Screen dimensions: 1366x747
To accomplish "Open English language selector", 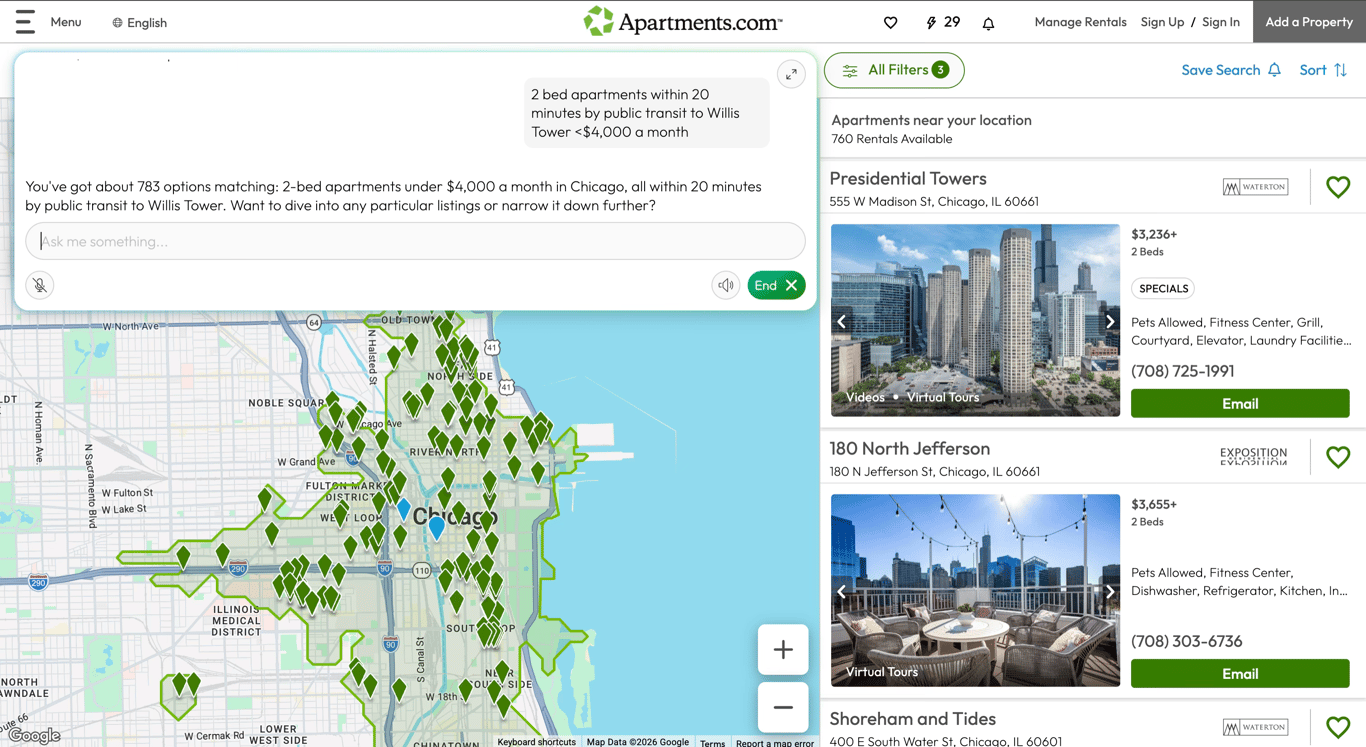I will point(140,22).
